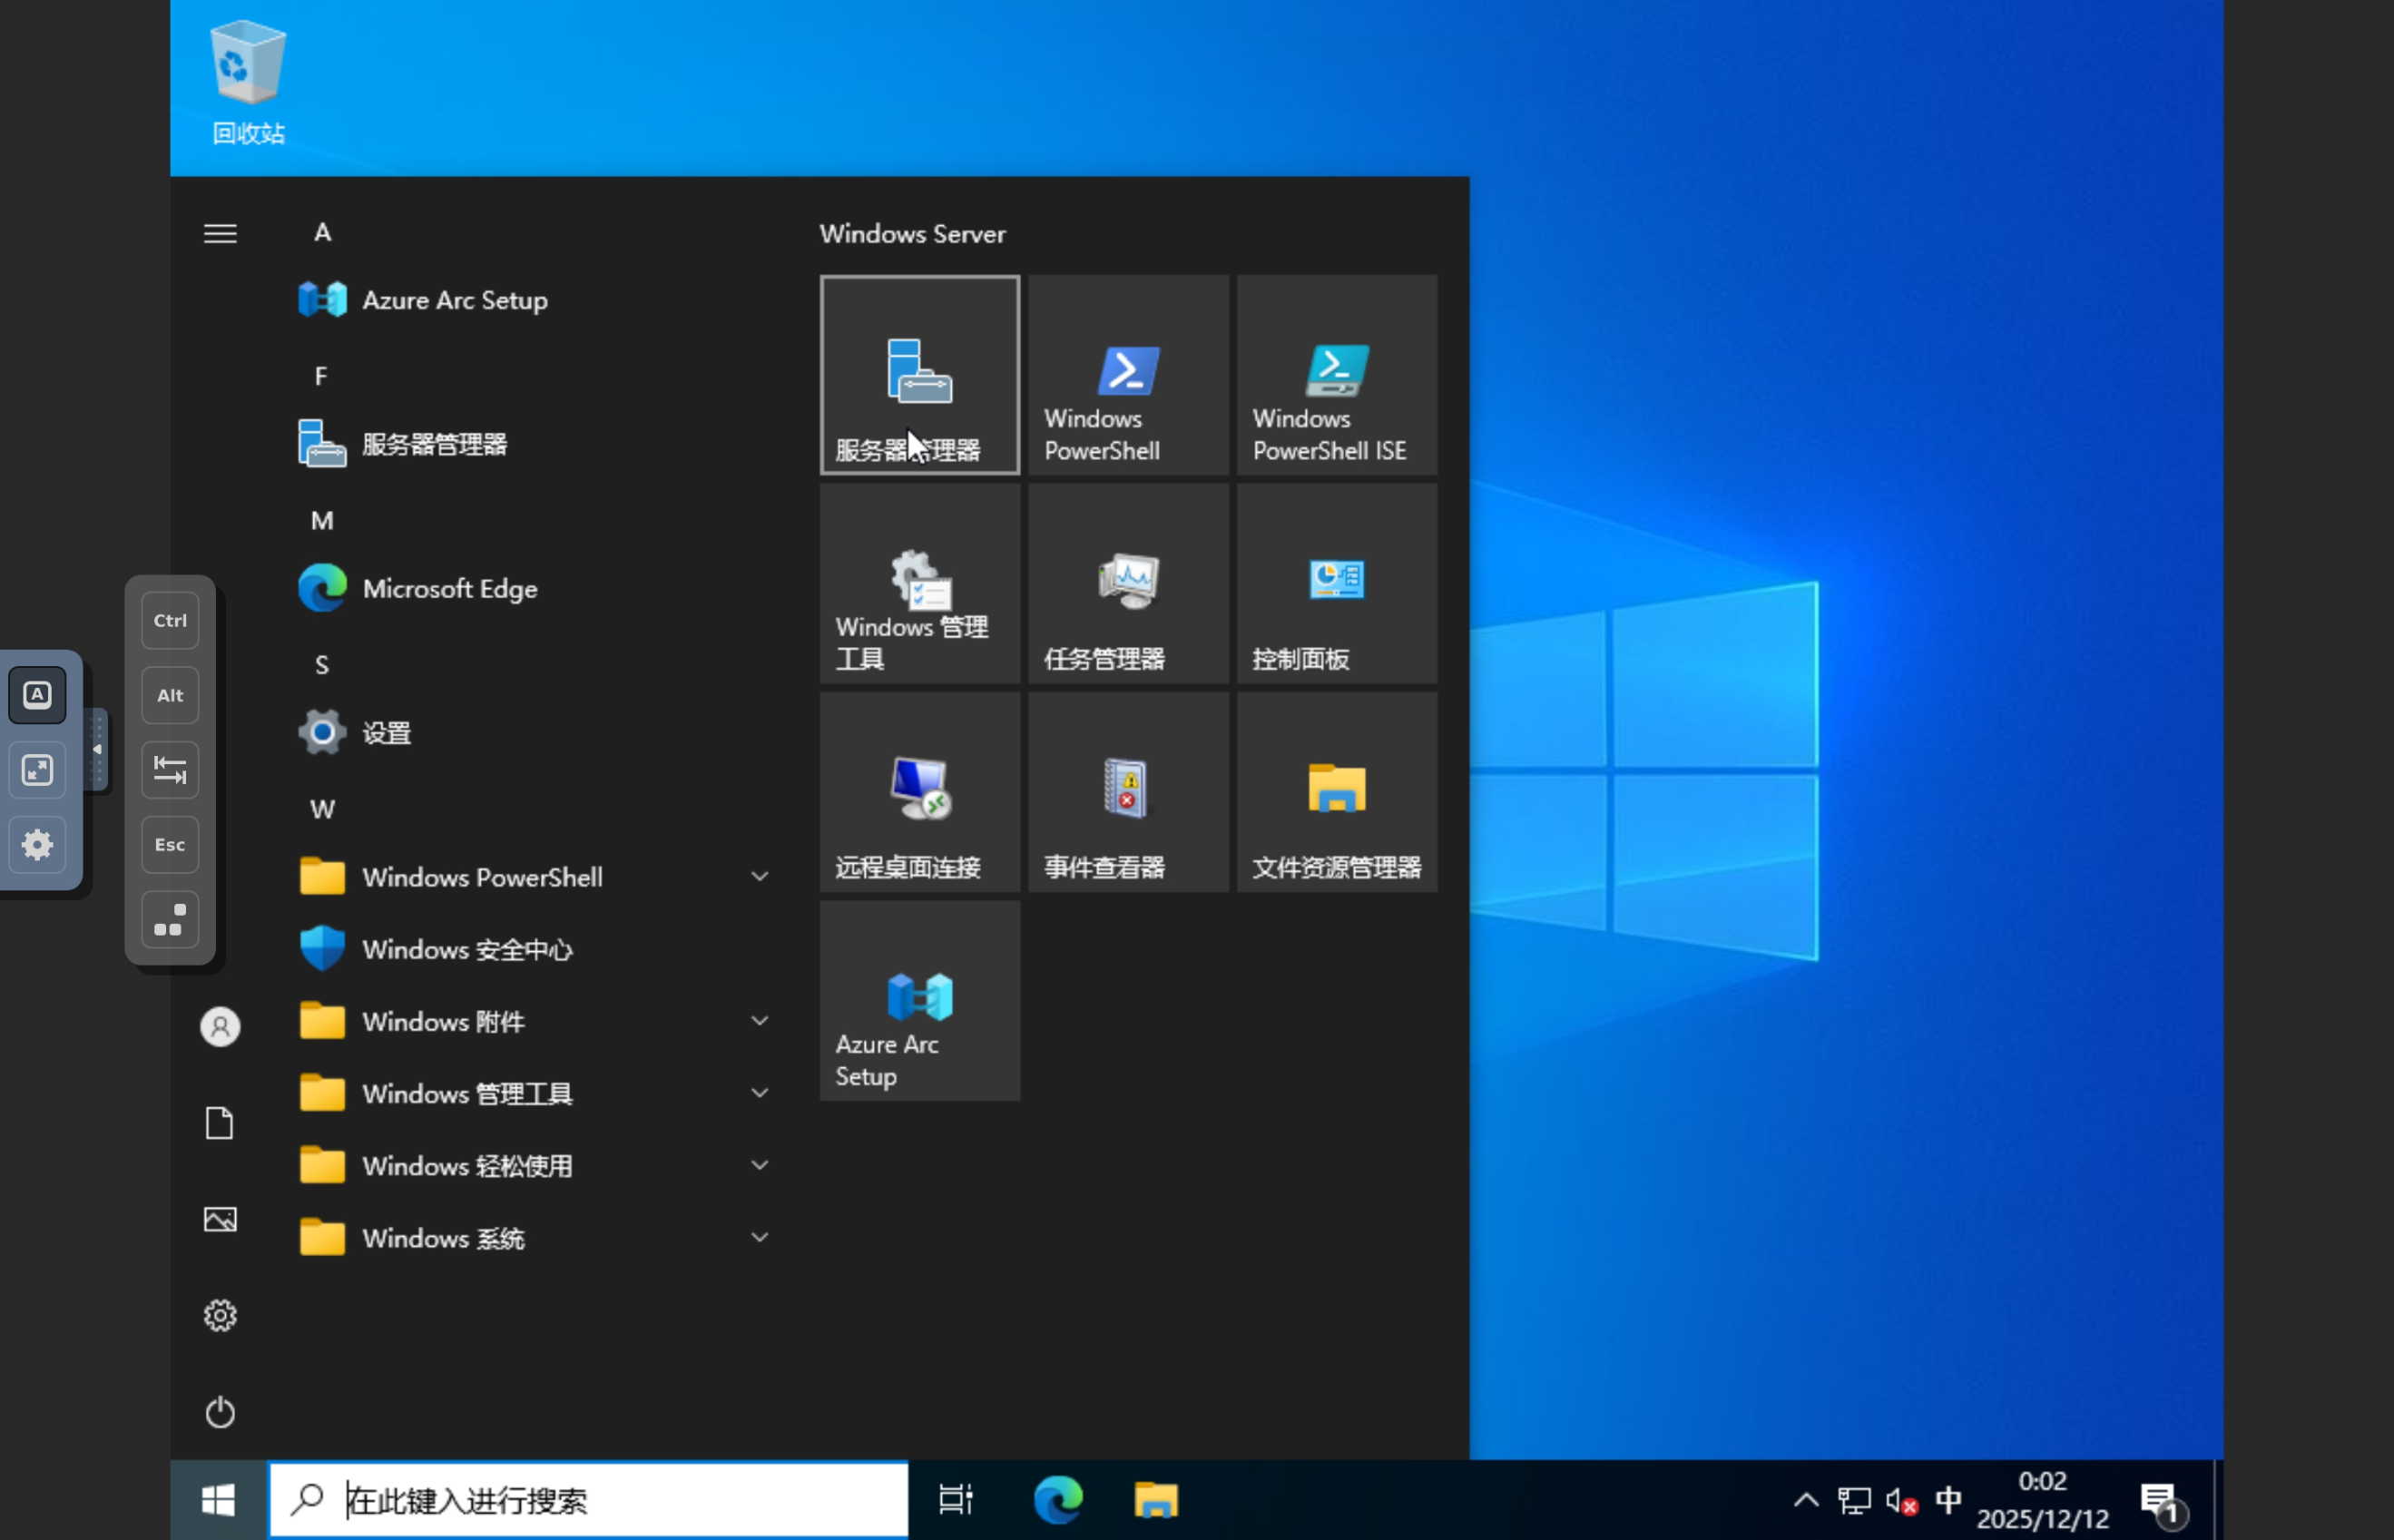
Task: Open the Event Viewer (事件查看器) tile
Action: 1128,792
